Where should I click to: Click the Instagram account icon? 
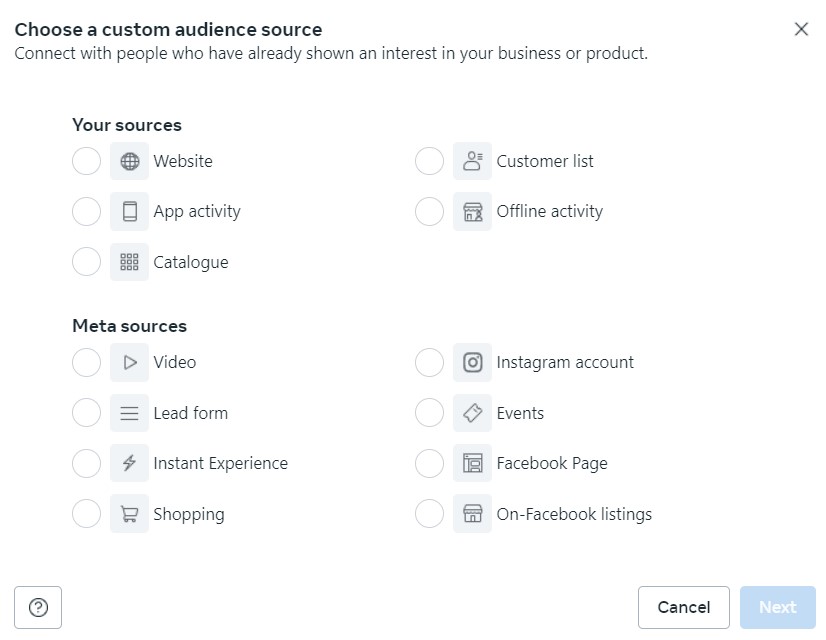point(473,362)
